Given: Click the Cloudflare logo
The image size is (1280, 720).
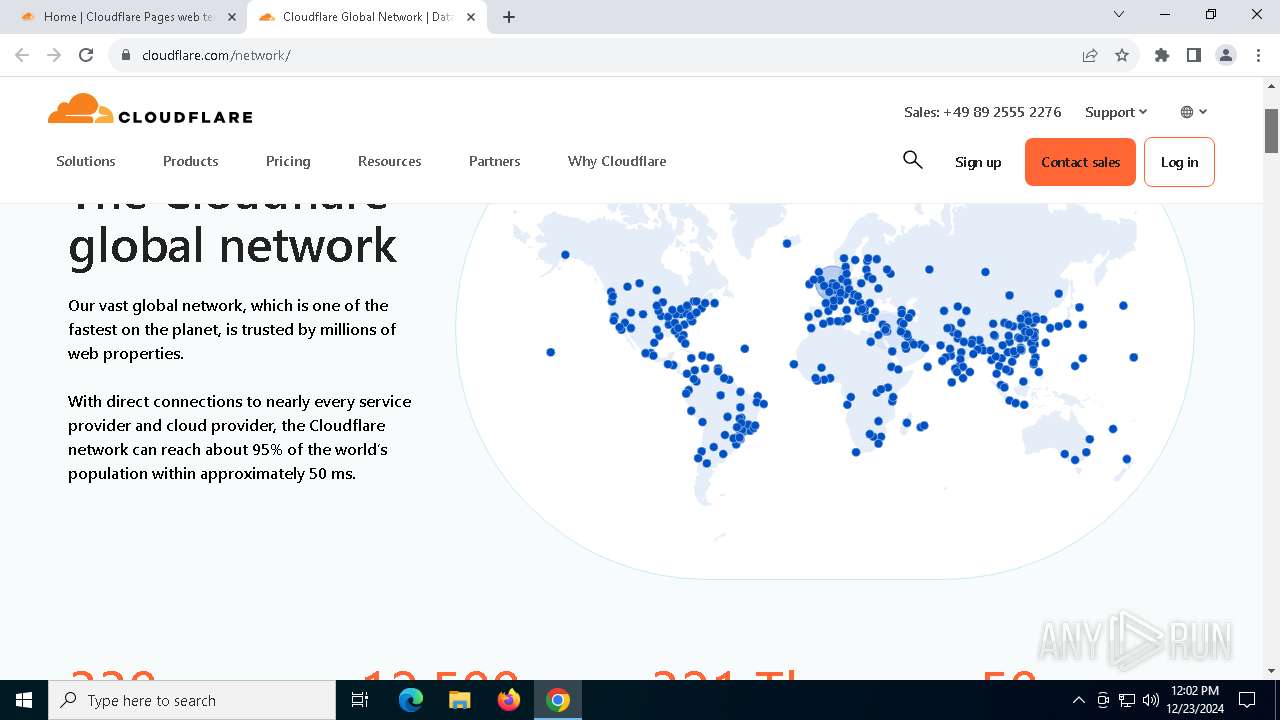Looking at the screenshot, I should [150, 109].
